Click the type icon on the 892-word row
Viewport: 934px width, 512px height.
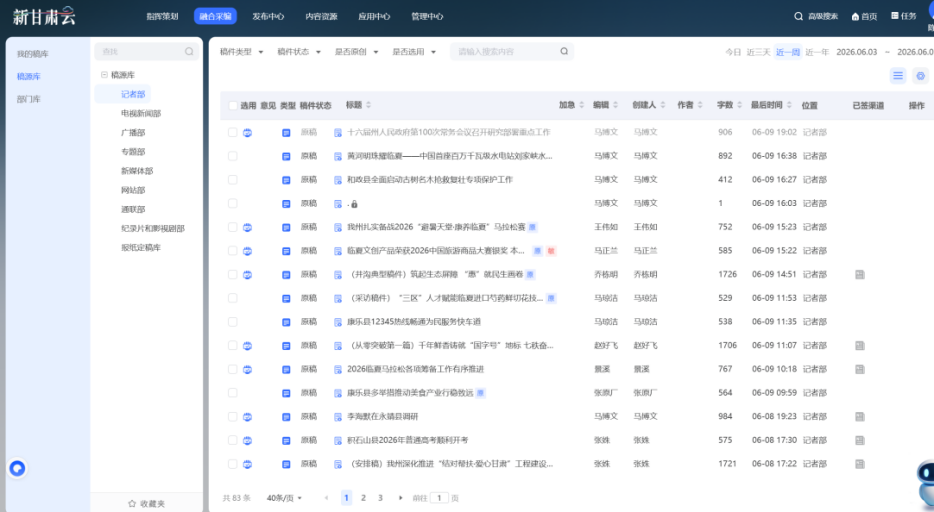tap(286, 156)
